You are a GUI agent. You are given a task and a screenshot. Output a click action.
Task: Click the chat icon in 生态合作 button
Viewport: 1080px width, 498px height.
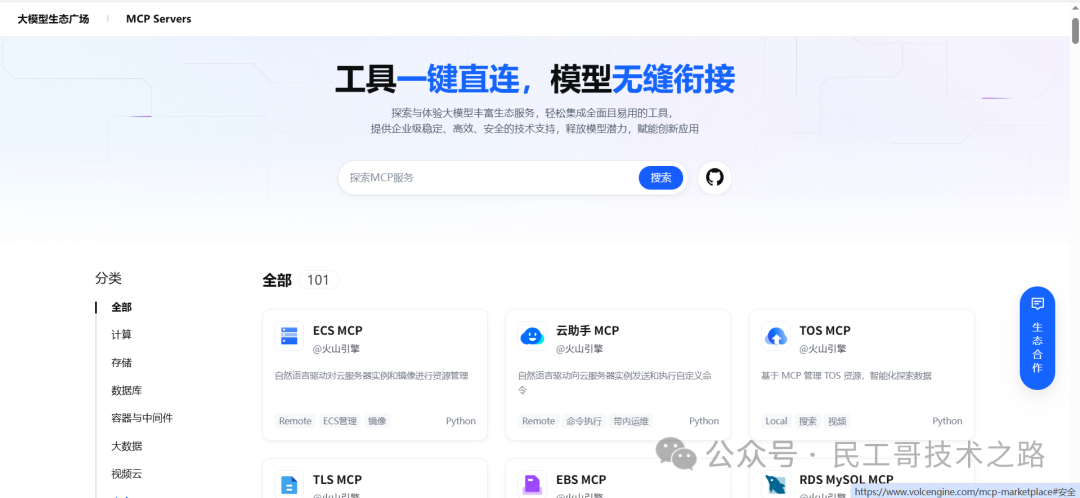click(x=1037, y=303)
